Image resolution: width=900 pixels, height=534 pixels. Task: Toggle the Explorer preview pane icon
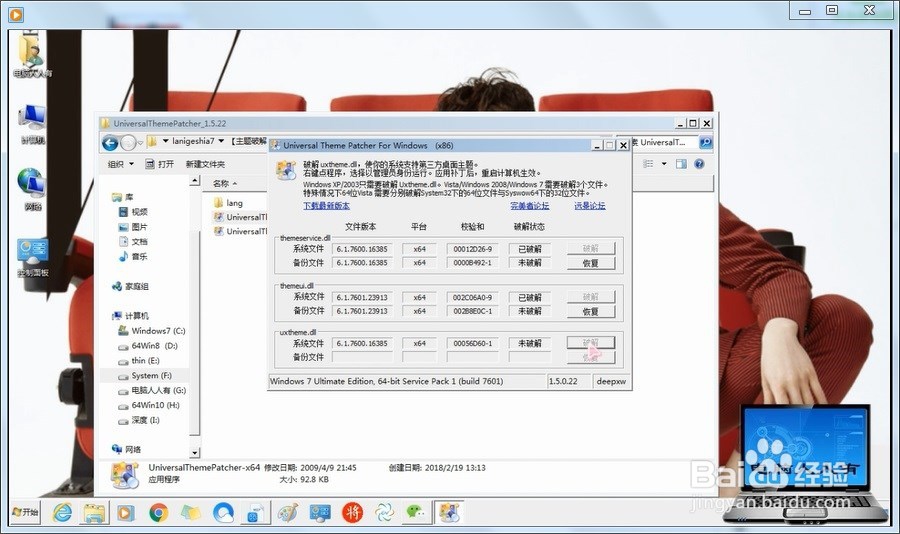681,164
